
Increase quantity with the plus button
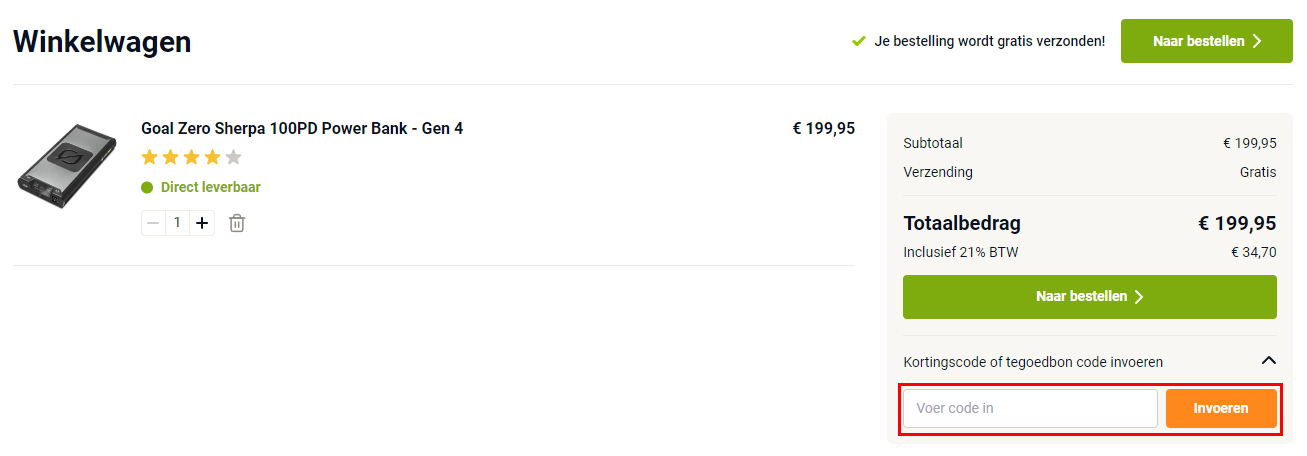pos(202,223)
